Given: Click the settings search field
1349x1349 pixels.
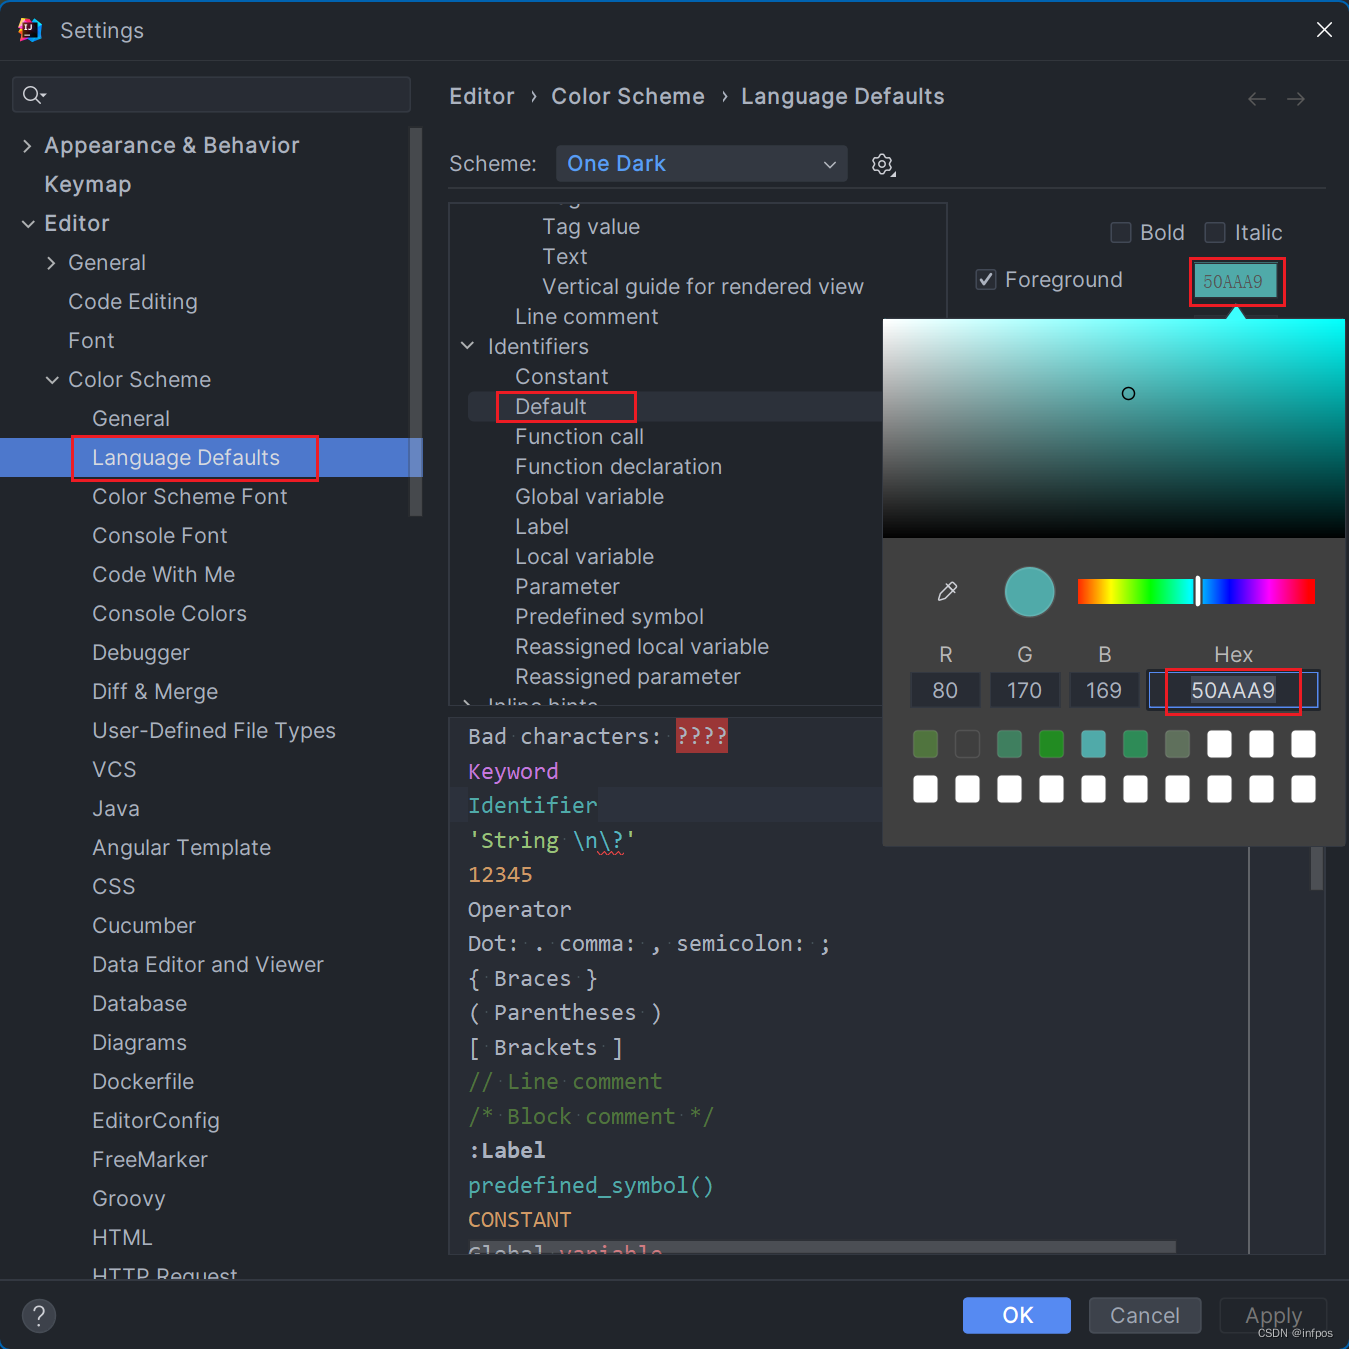Looking at the screenshot, I should point(211,95).
